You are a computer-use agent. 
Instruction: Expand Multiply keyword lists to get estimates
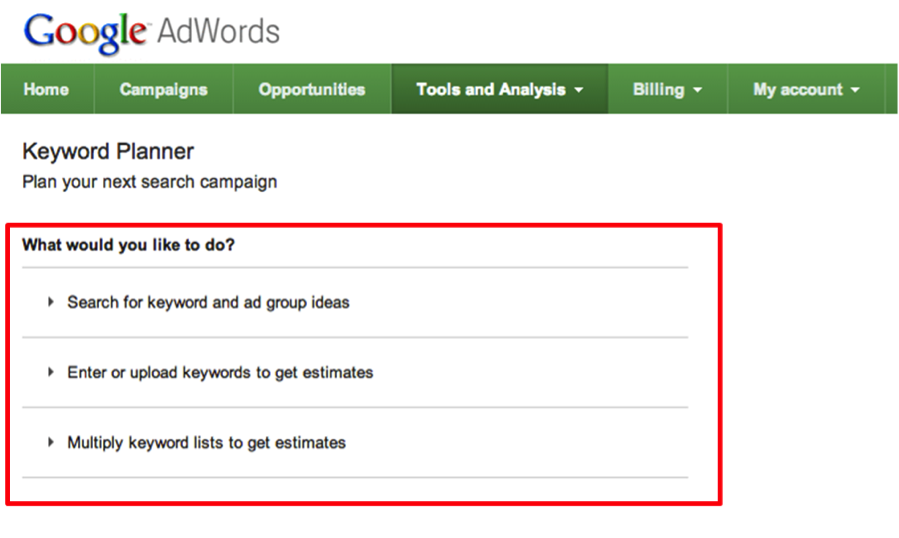pos(206,442)
